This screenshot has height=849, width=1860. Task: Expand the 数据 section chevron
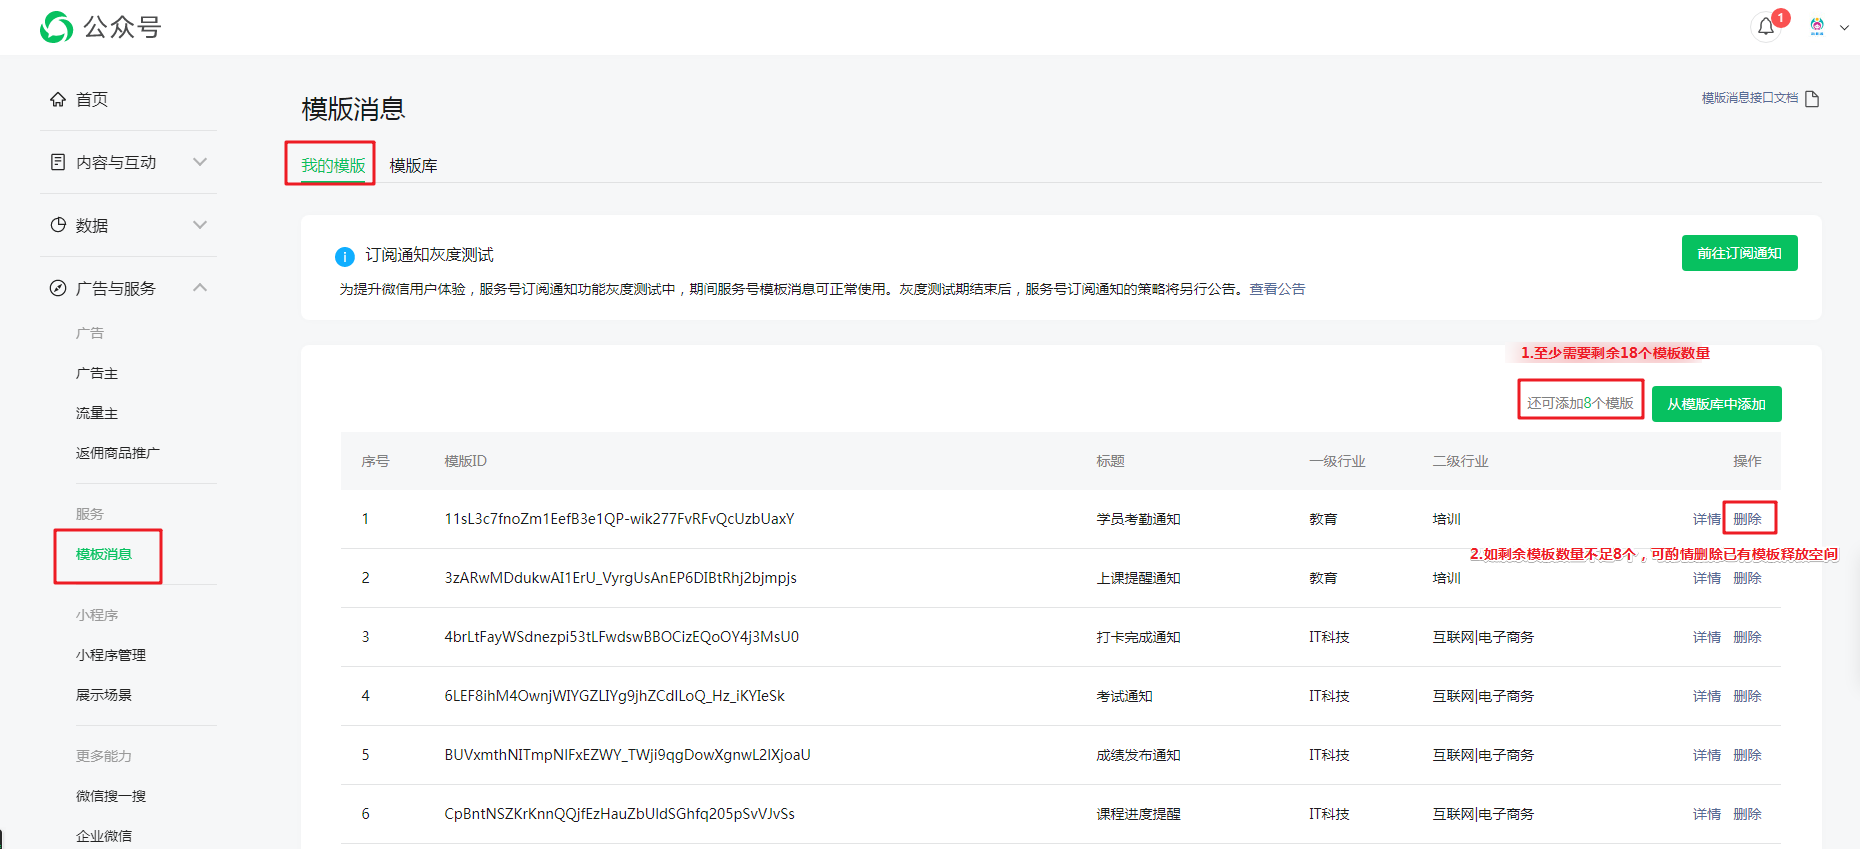pyautogui.click(x=200, y=225)
